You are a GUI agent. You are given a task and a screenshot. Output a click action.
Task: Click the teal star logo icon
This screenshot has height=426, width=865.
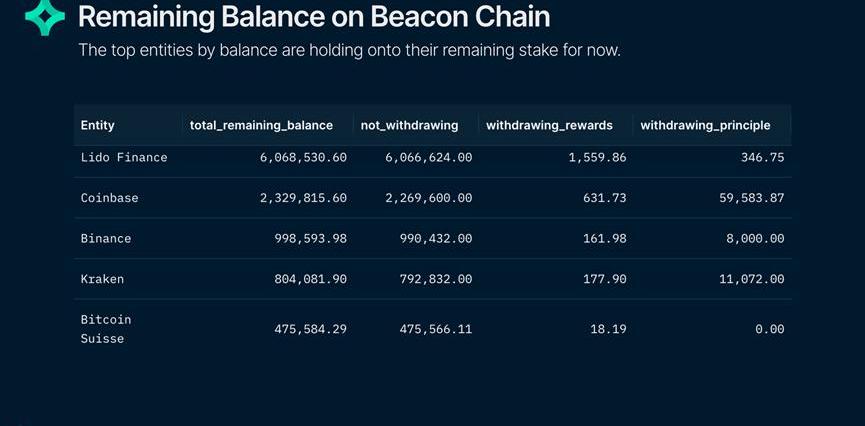tap(45, 17)
